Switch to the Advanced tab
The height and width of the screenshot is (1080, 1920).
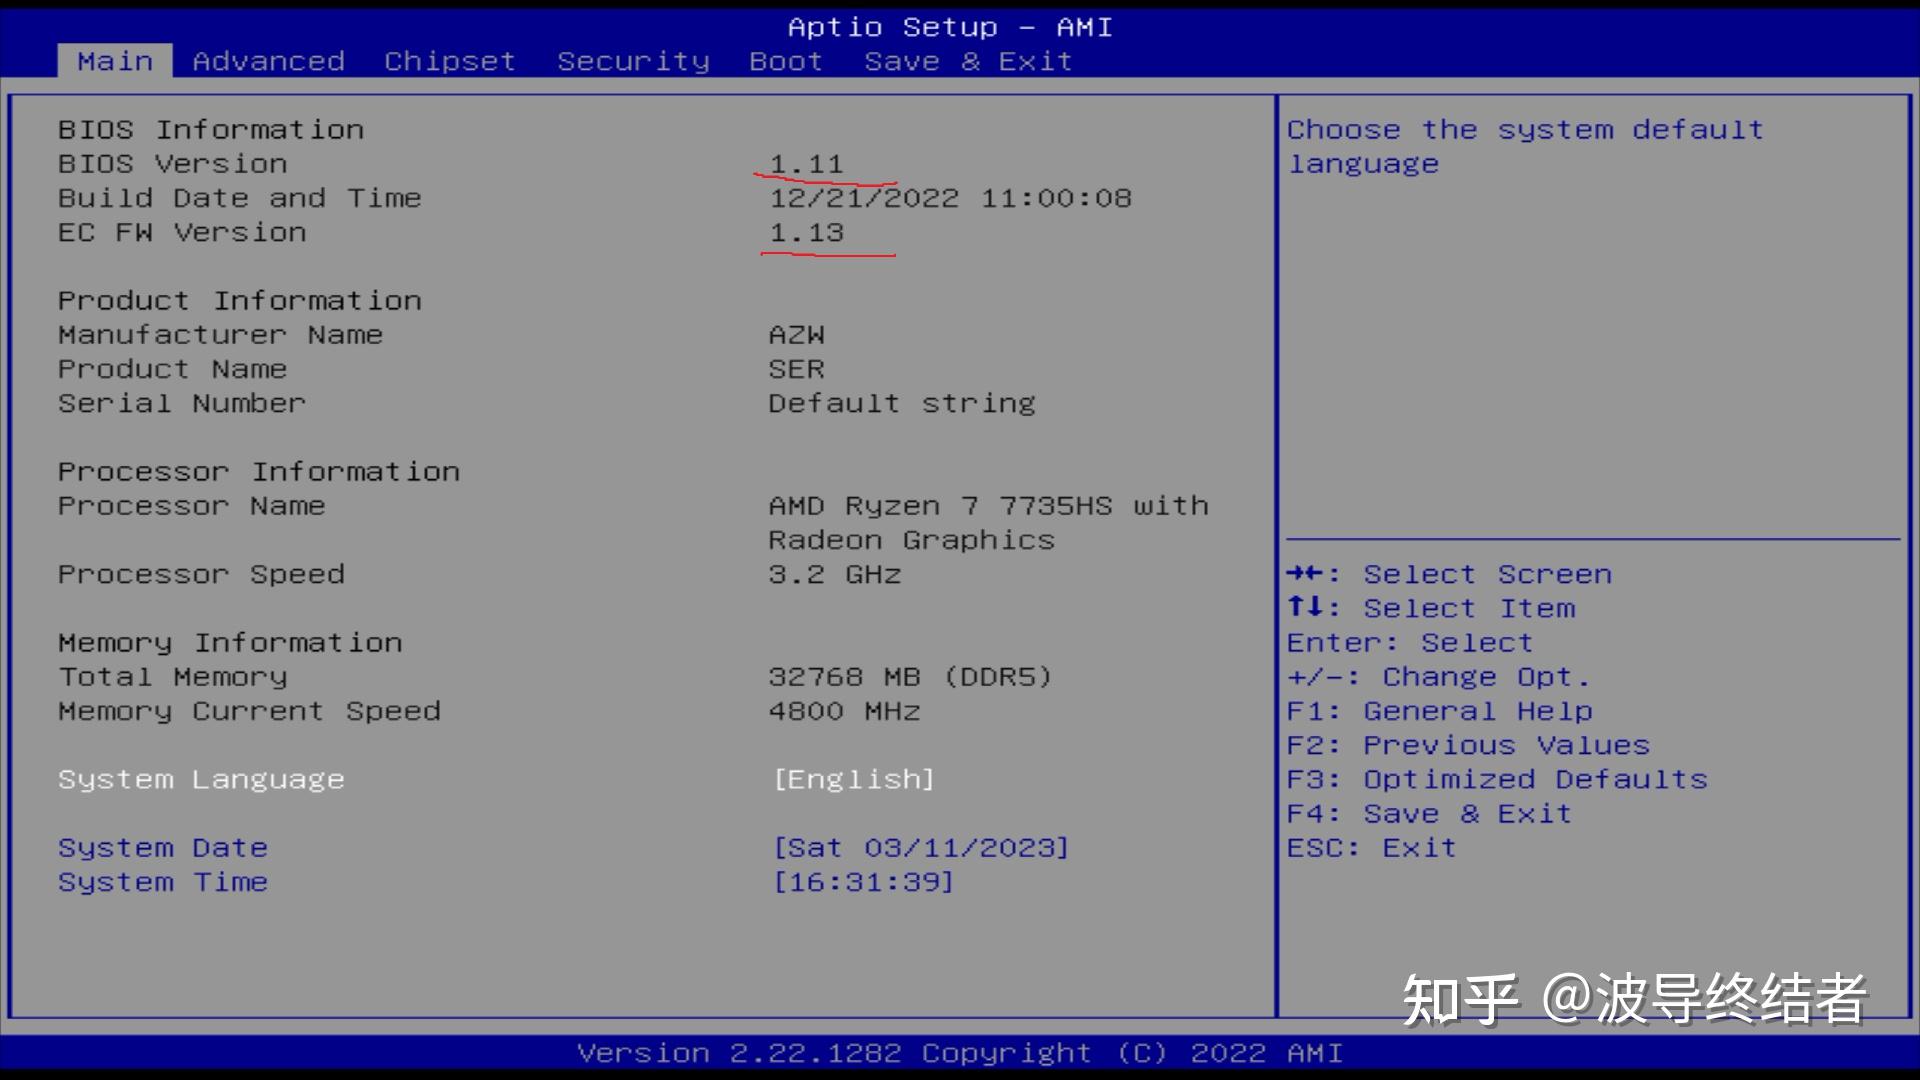tap(268, 61)
